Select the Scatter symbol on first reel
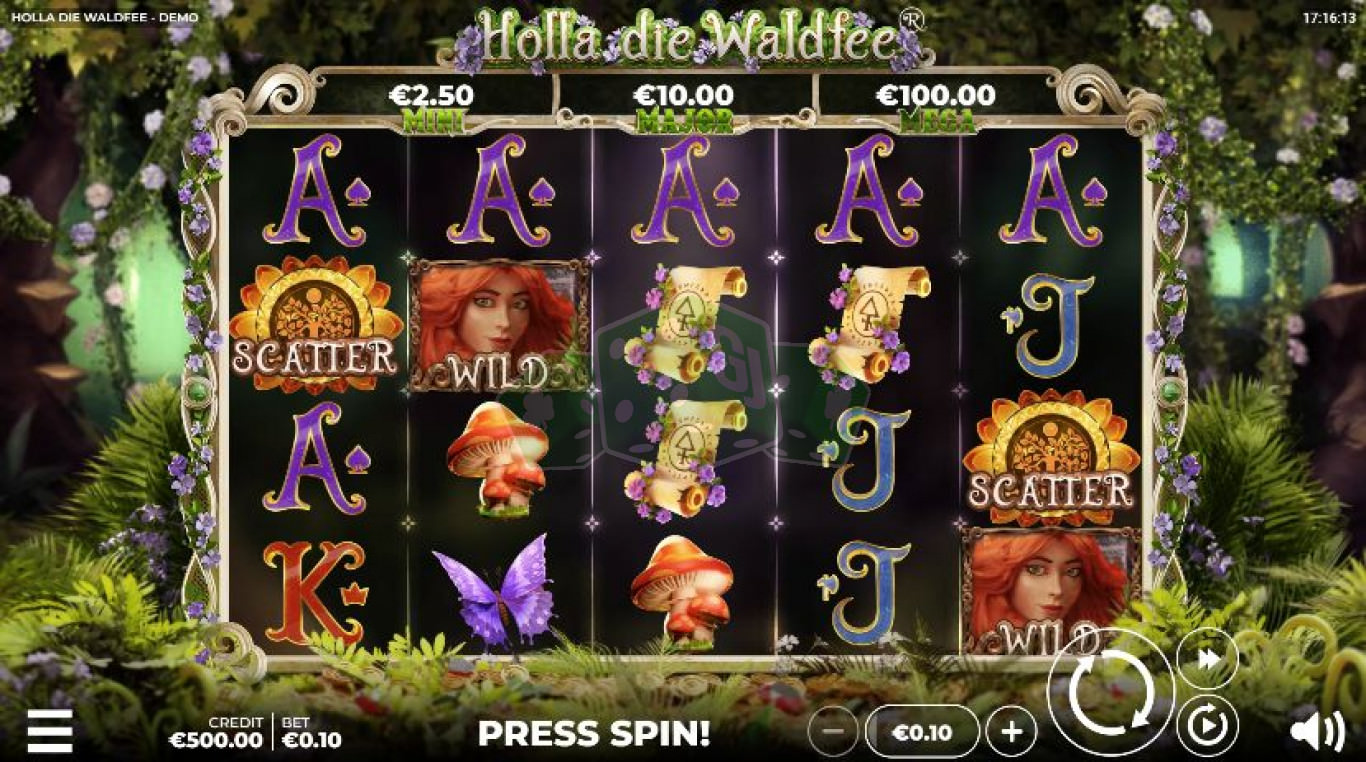The image size is (1366, 762). (316, 324)
